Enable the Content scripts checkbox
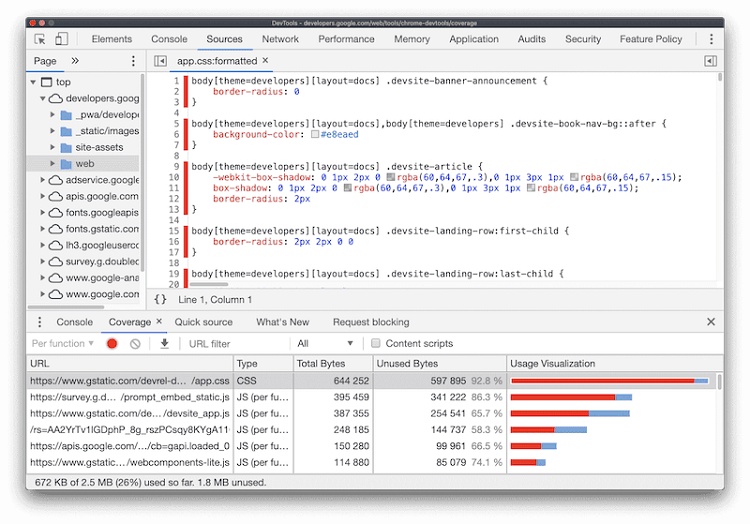The width and height of the screenshot is (750, 524). 376,343
